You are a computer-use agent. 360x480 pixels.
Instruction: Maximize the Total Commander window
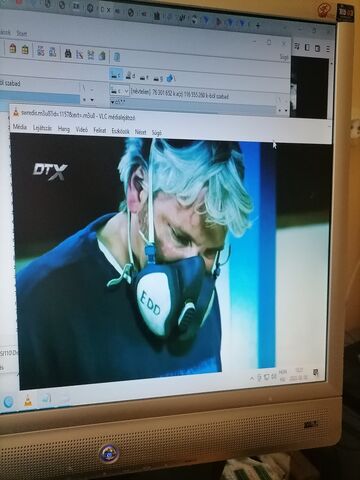coord(269,42)
